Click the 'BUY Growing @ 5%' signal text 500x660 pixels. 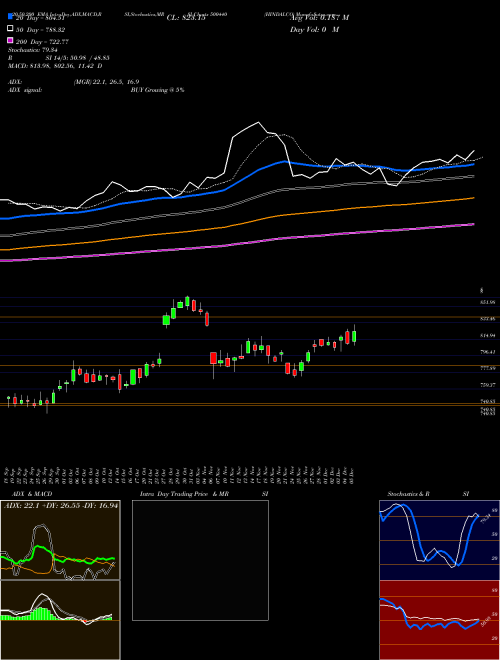pos(157,90)
